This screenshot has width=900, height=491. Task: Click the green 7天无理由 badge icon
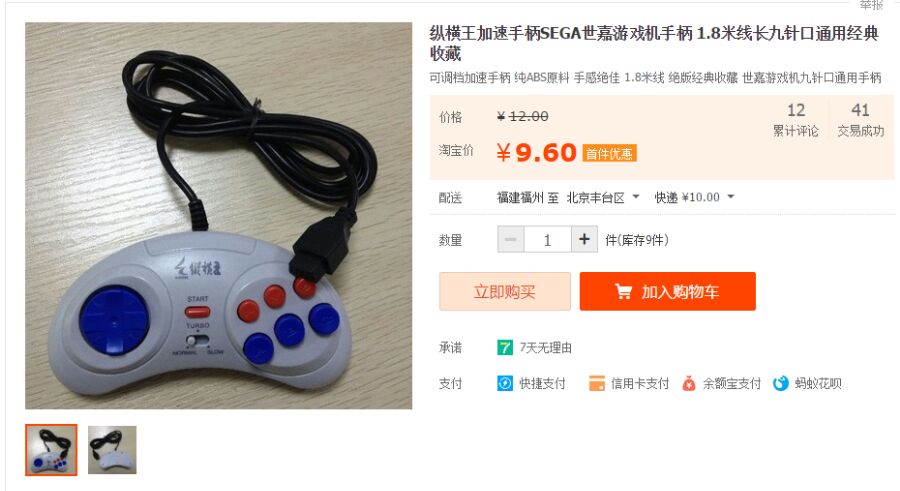tap(505, 347)
